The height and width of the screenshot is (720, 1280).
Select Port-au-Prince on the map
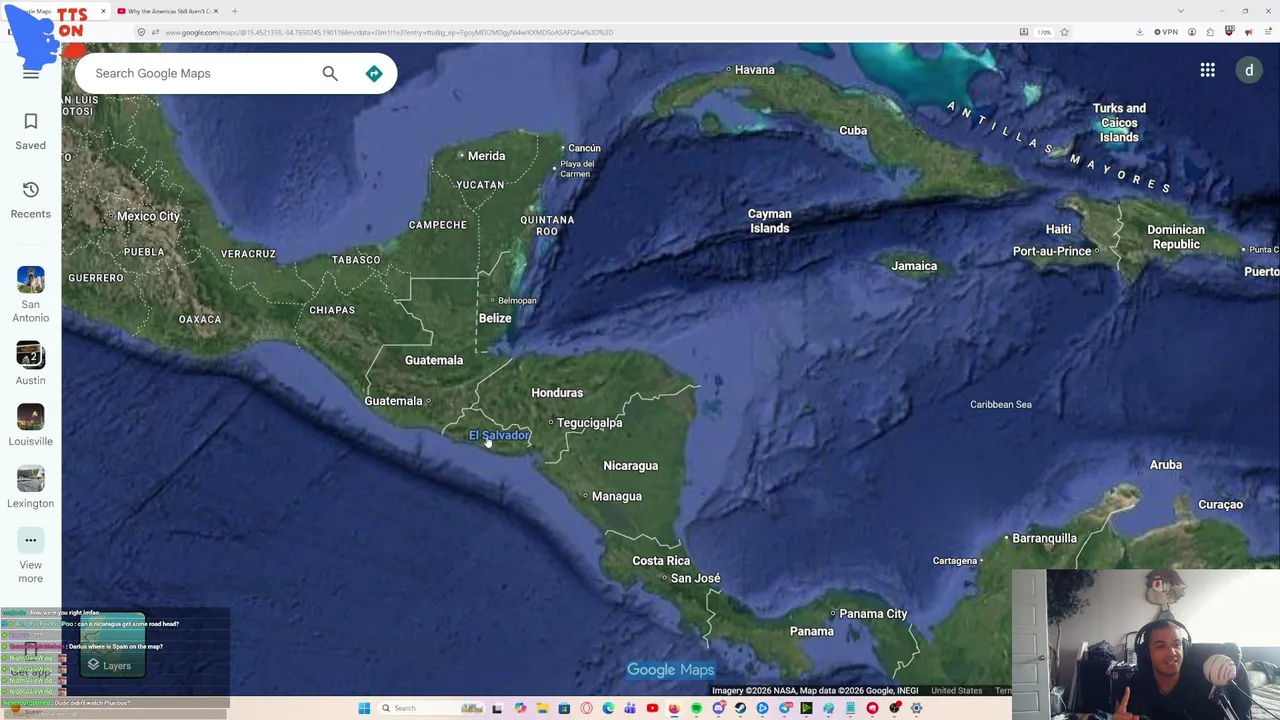click(1052, 251)
